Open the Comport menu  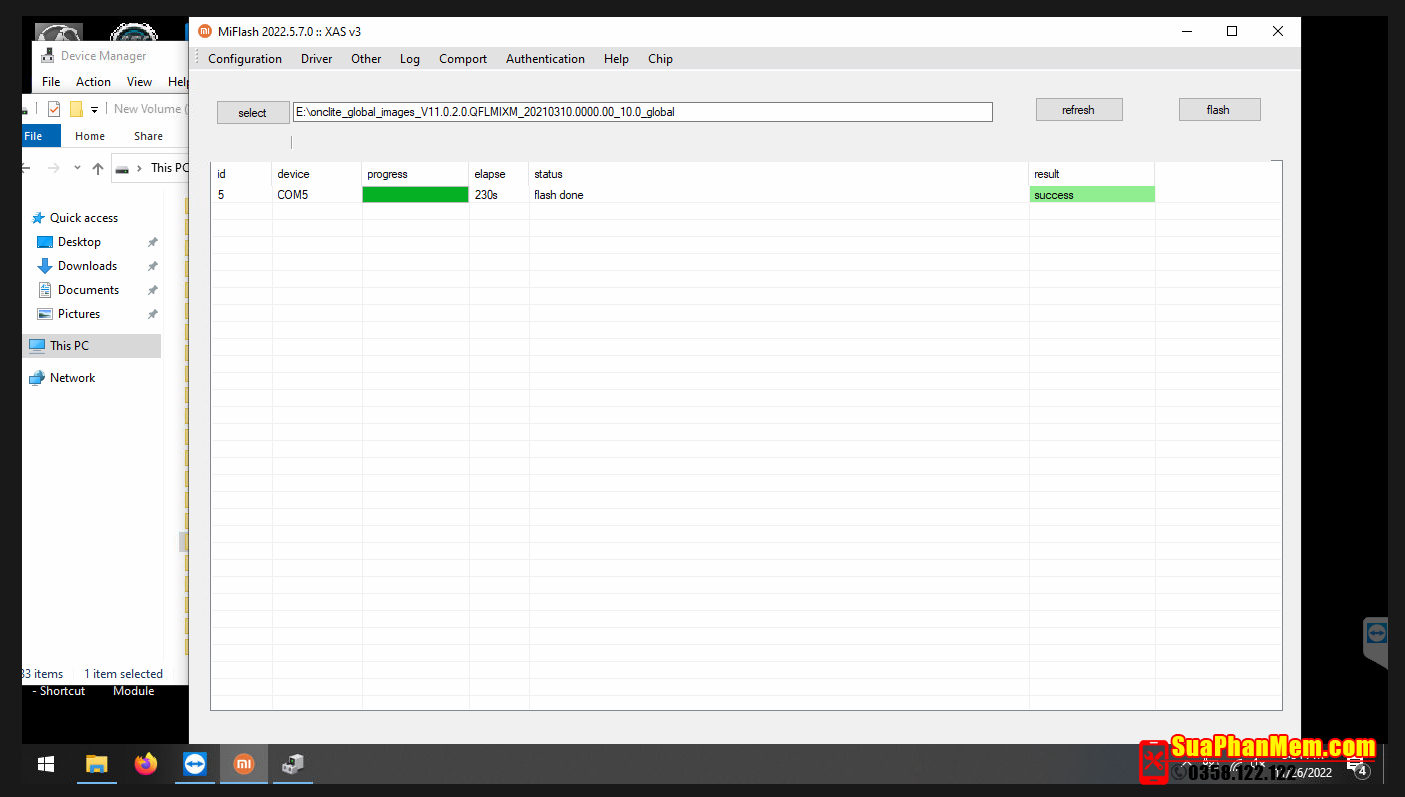(463, 59)
